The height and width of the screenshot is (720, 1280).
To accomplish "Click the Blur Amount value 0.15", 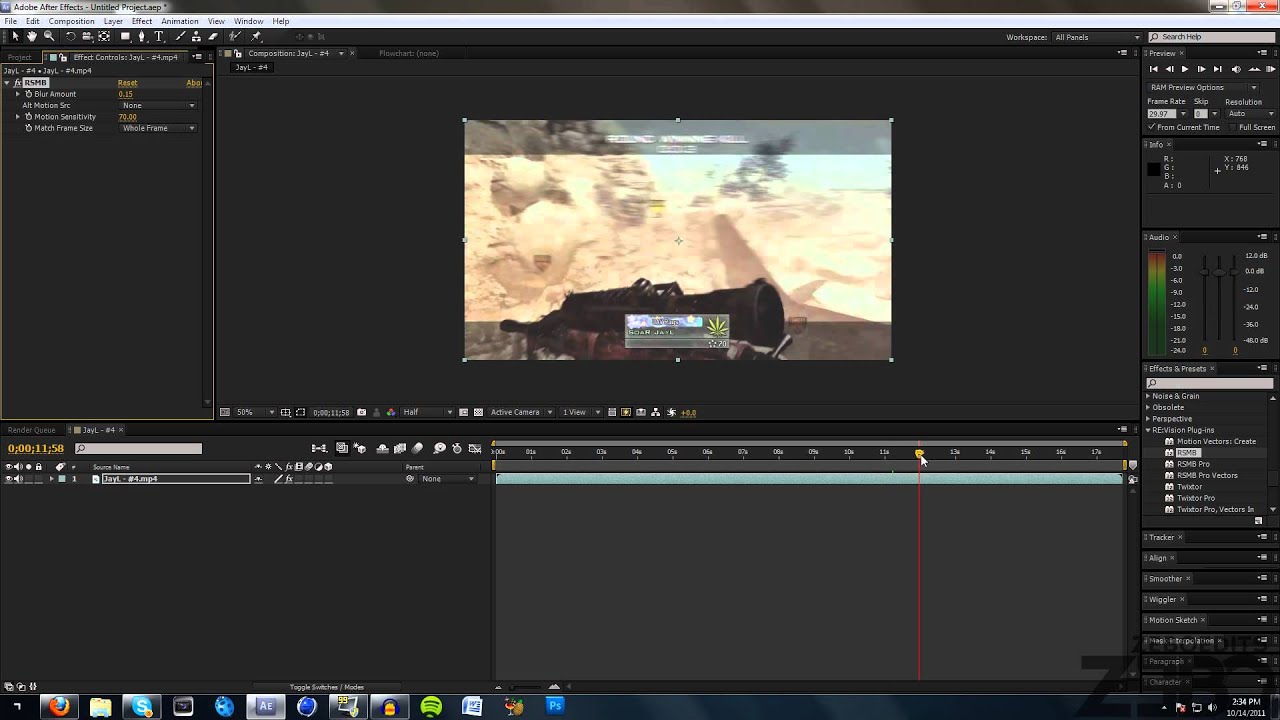I will pos(125,94).
